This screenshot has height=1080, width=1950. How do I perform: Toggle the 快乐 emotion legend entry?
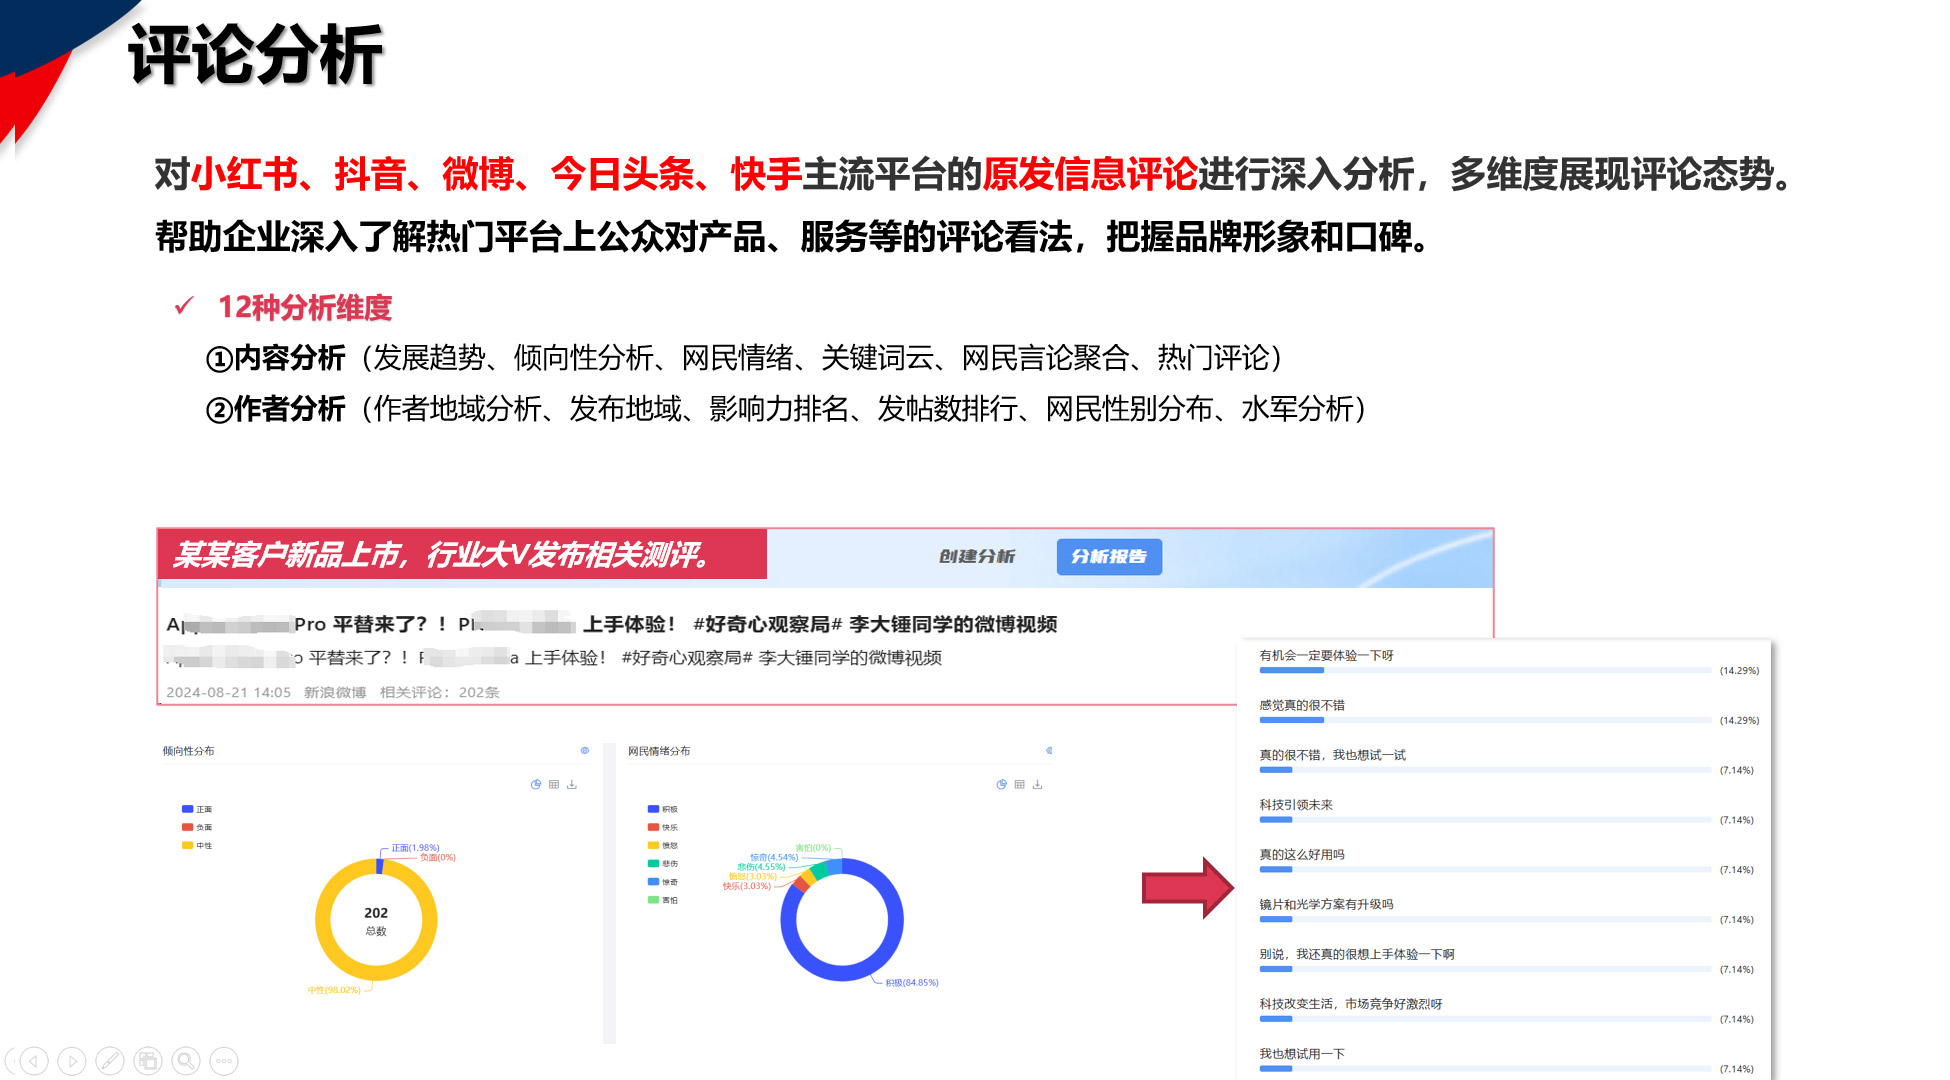662,827
